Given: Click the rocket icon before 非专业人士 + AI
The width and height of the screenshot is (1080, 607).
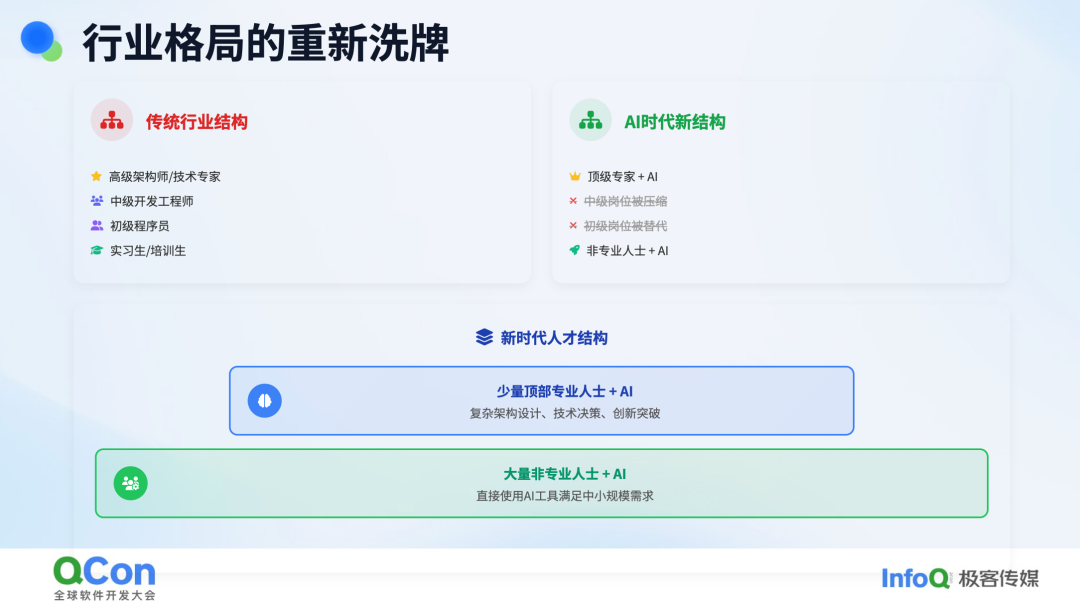Looking at the screenshot, I should click(574, 250).
